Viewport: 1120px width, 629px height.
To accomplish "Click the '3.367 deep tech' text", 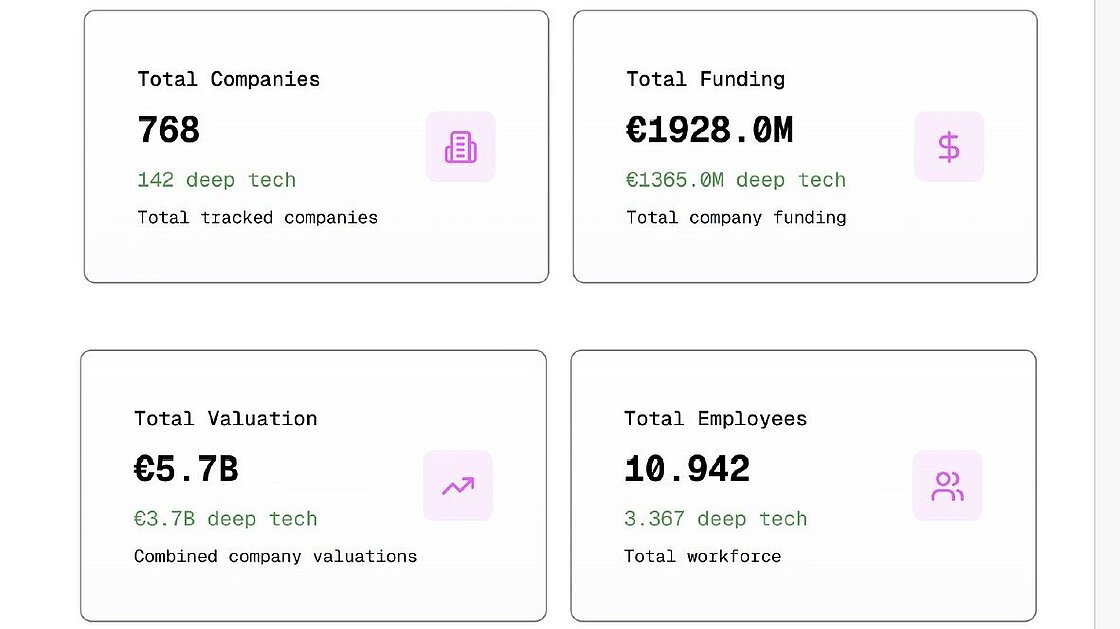I will click(x=715, y=519).
